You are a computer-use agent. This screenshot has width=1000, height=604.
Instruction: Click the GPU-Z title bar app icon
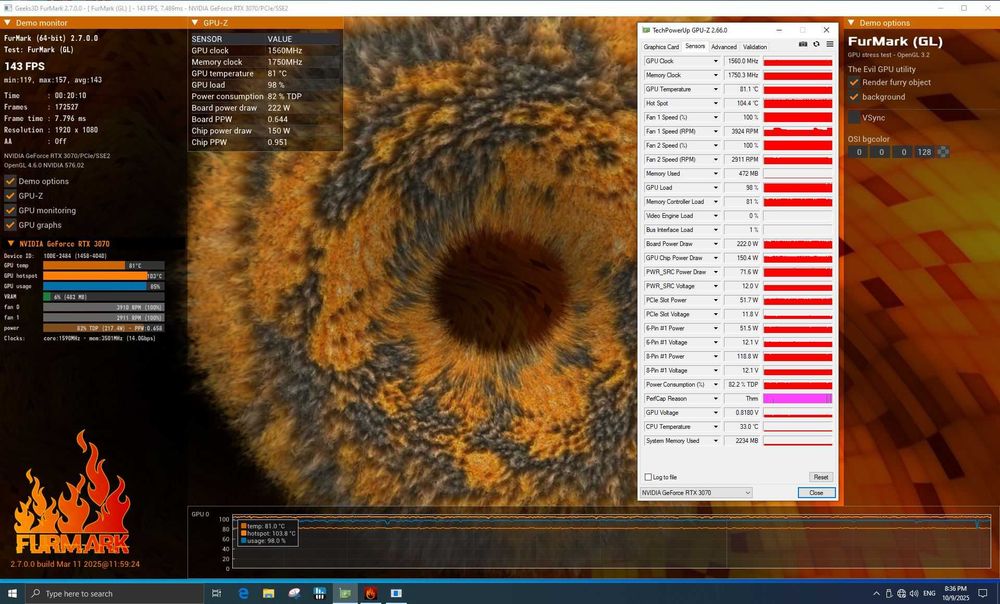tap(646, 30)
